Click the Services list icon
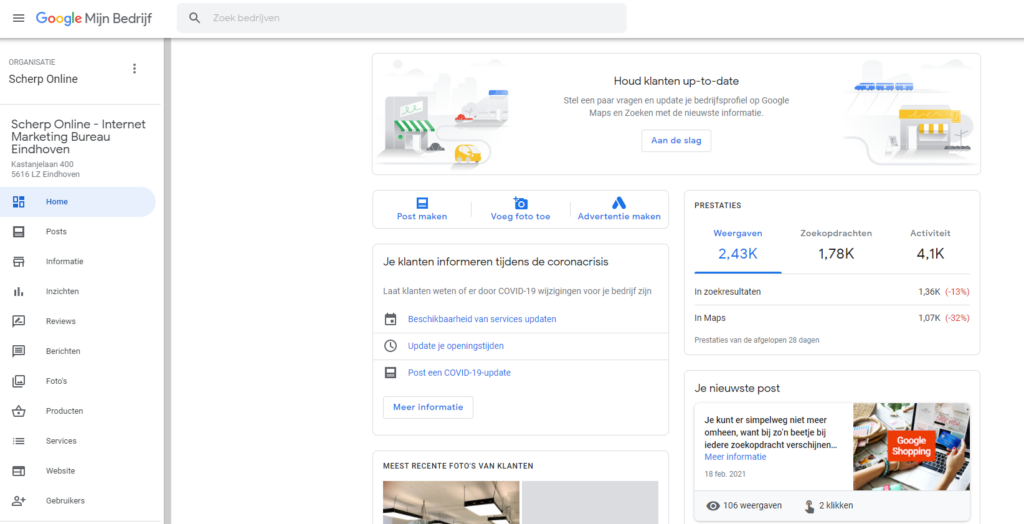The height and width of the screenshot is (524, 1024). tap(18, 441)
